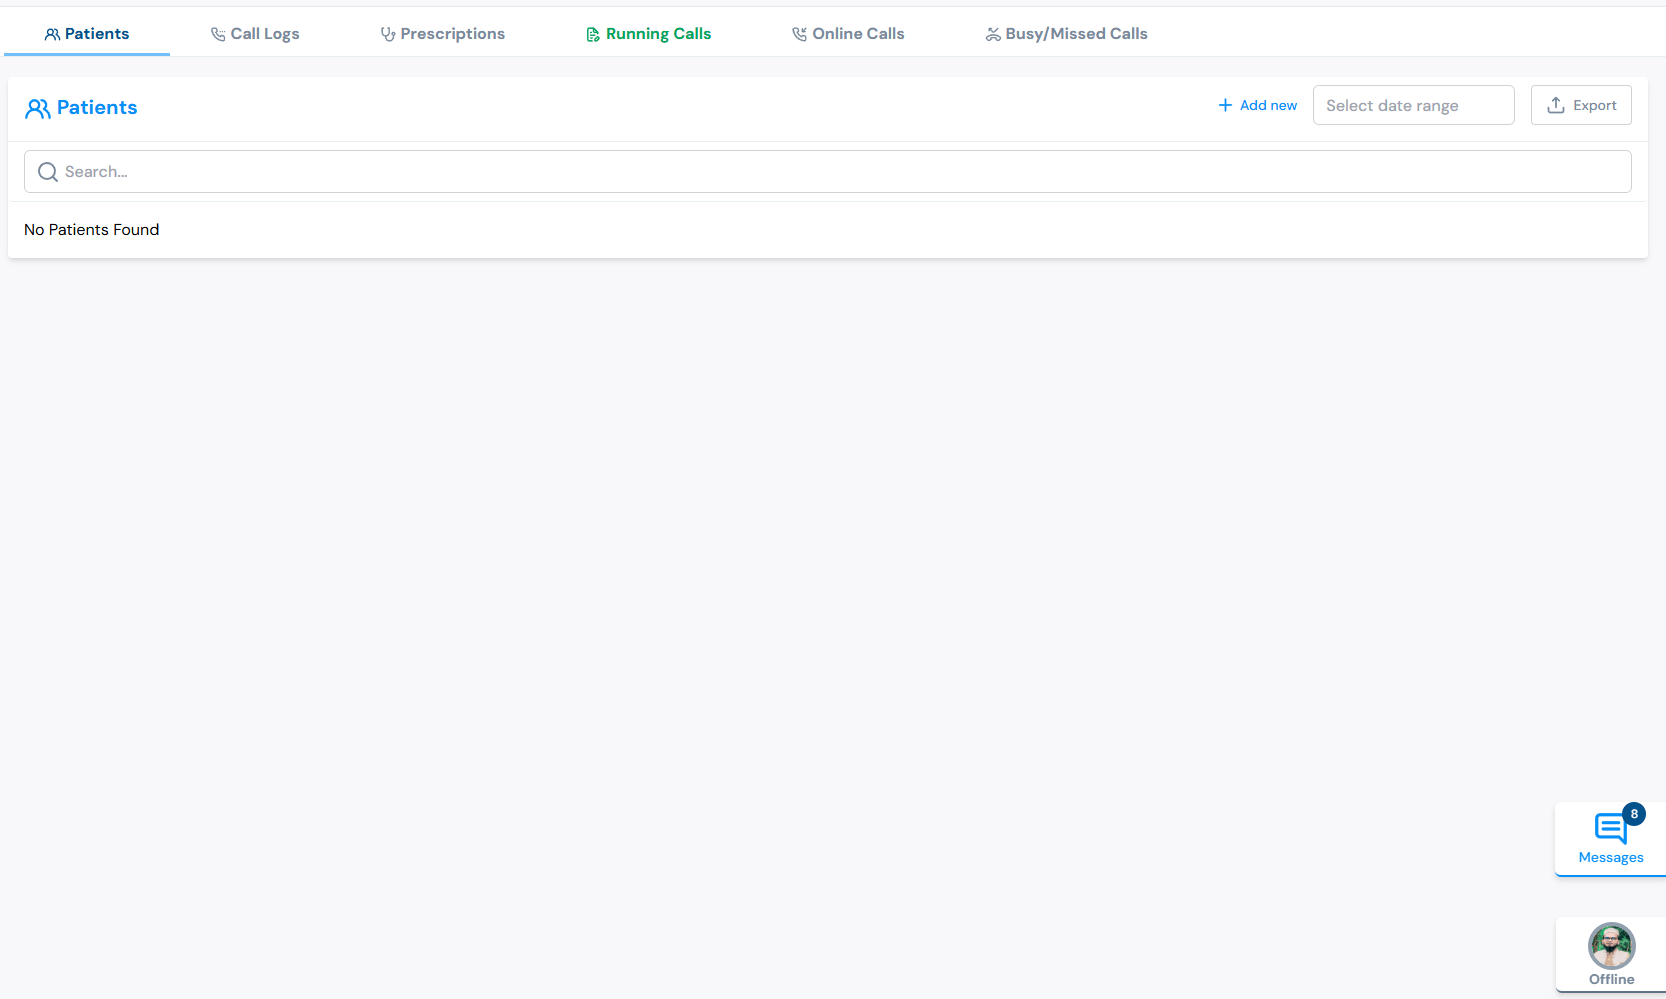Select the Busy/Missed Calls tab

pyautogui.click(x=1066, y=34)
